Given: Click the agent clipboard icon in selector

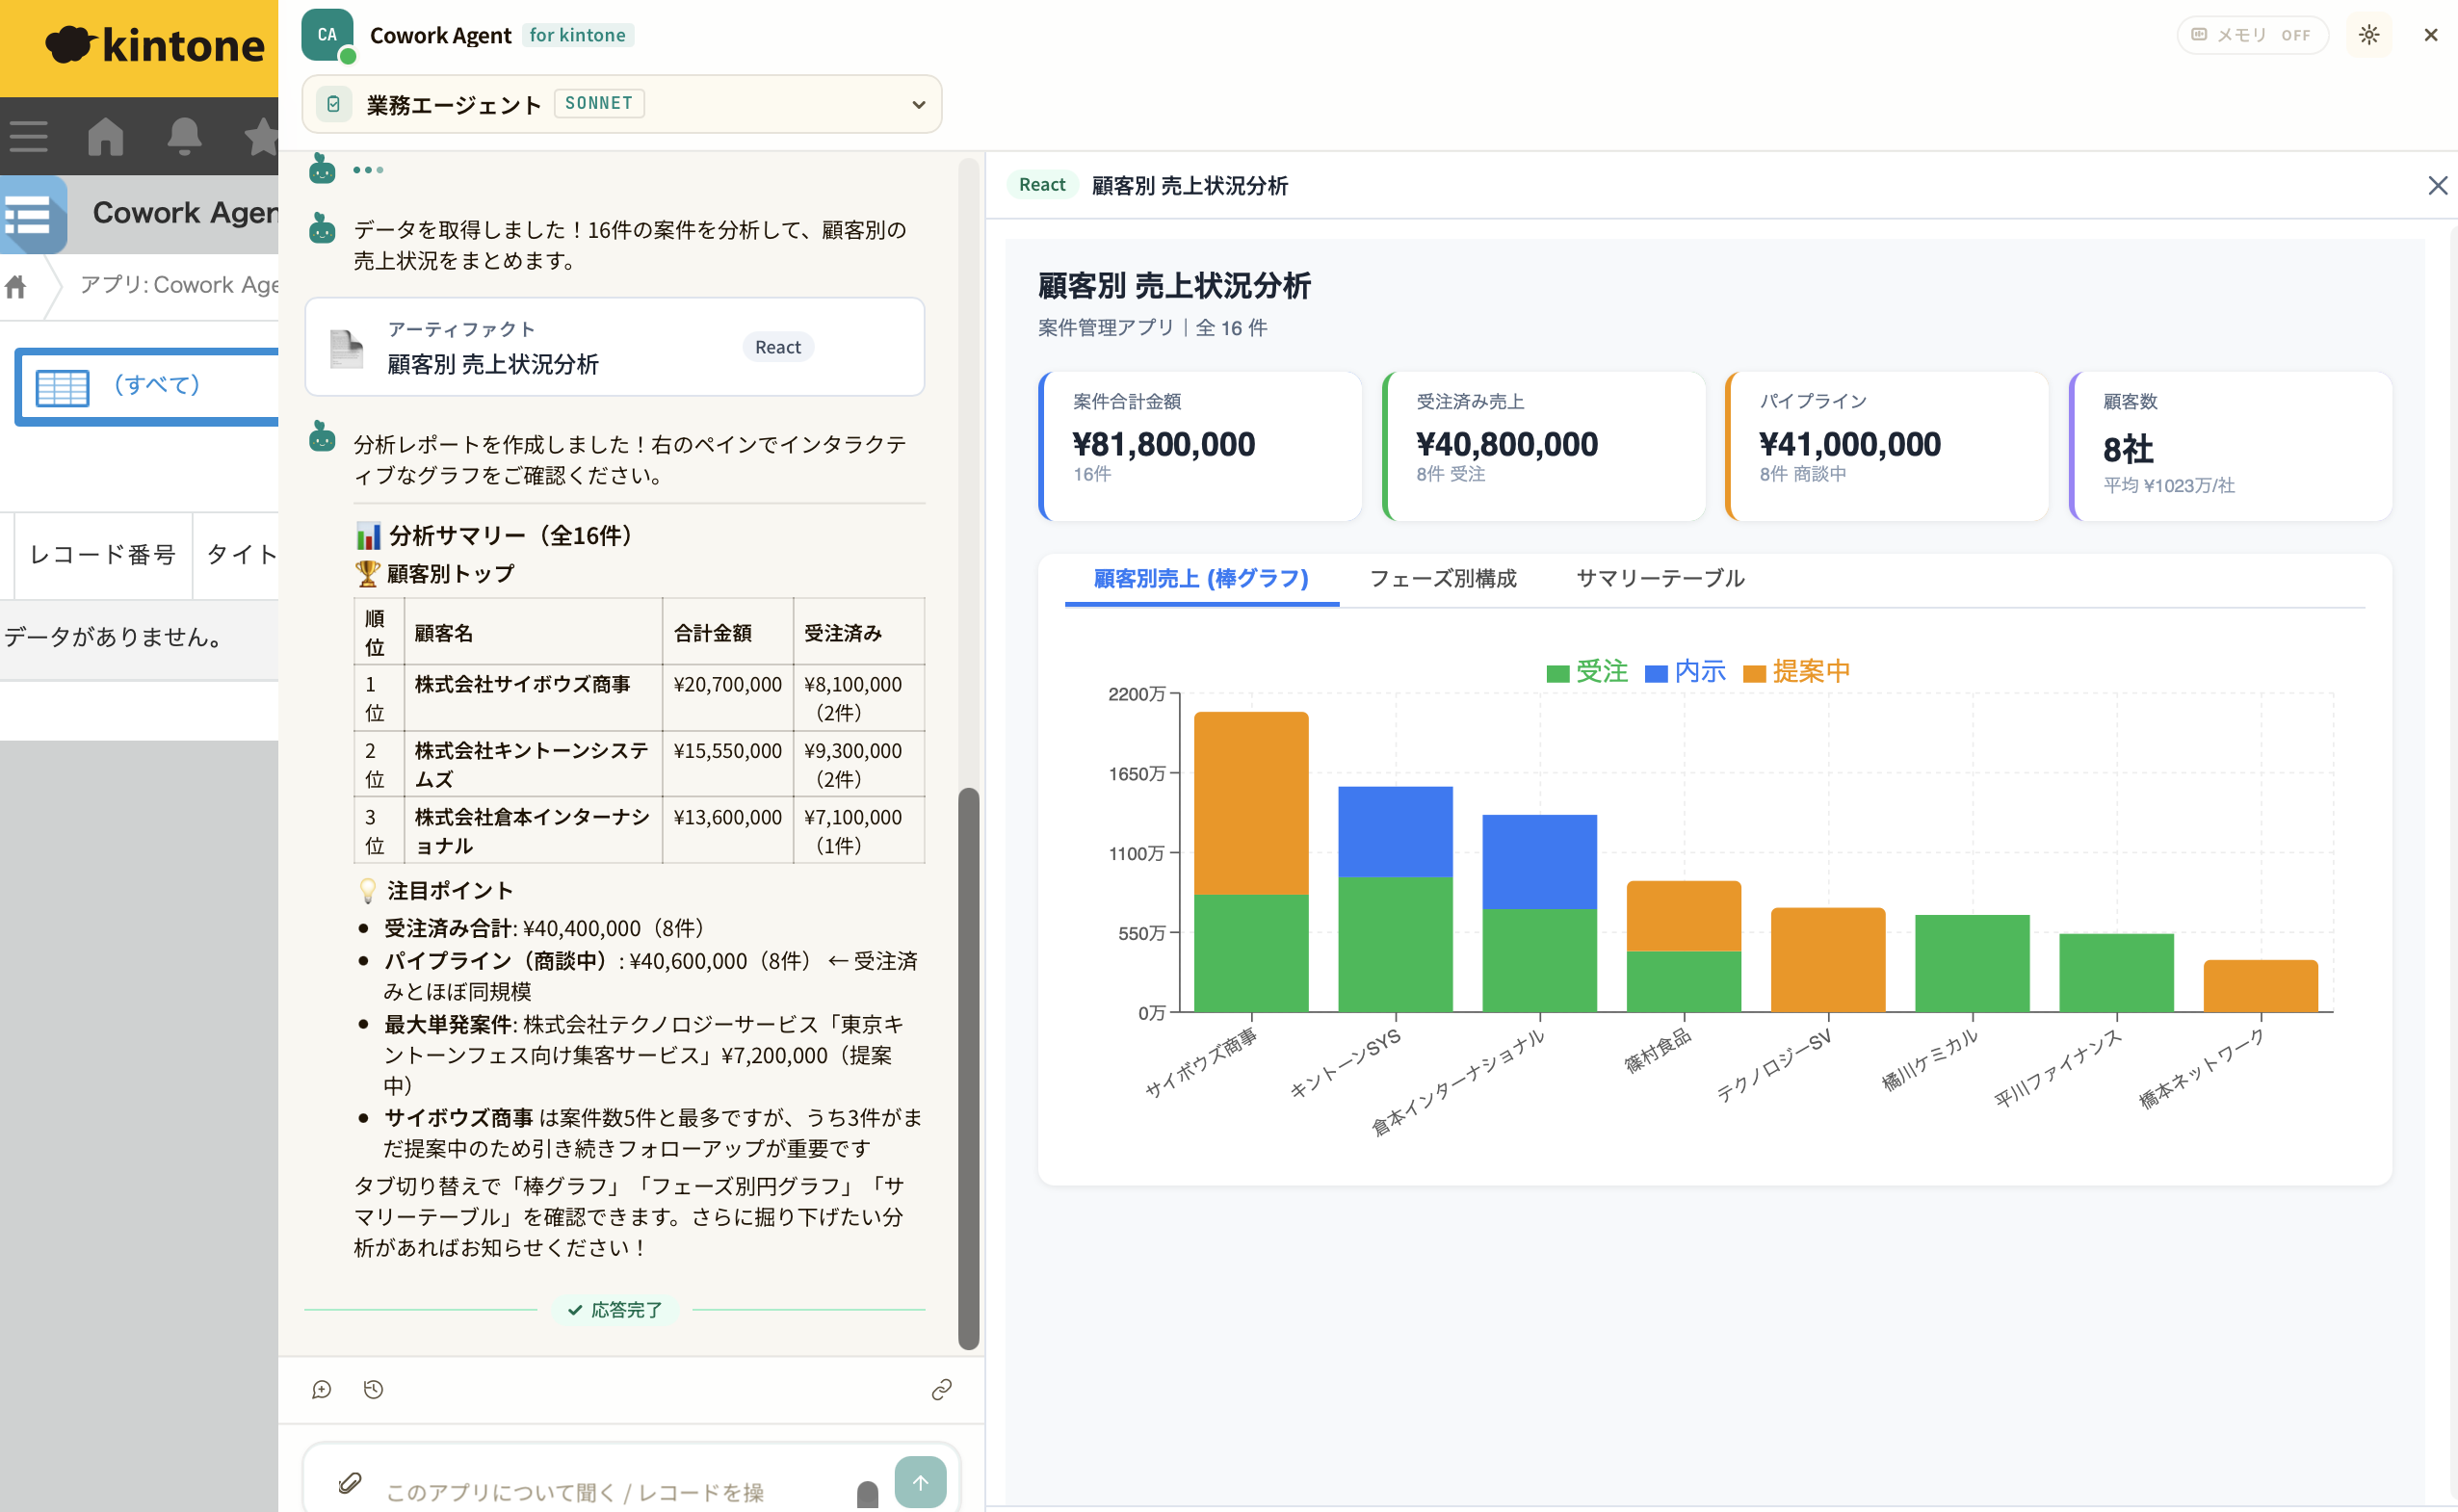Looking at the screenshot, I should coord(334,104).
